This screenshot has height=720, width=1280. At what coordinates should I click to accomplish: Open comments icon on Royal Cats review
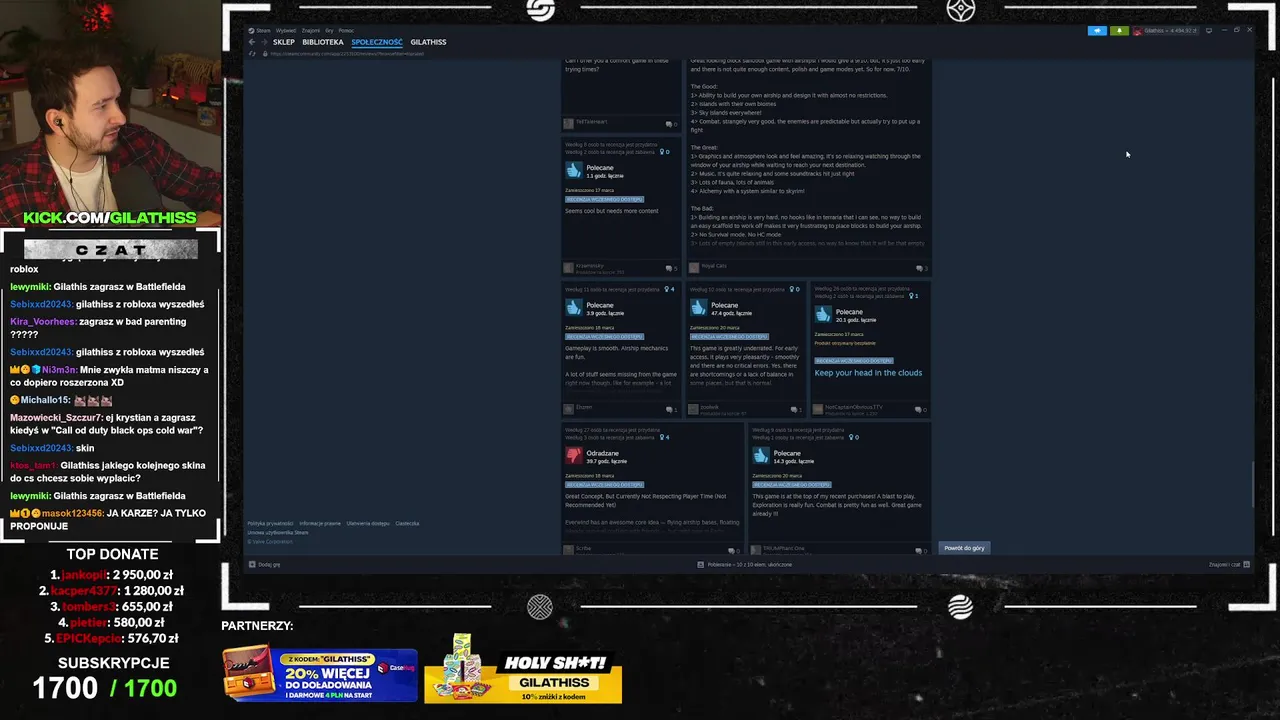pos(921,268)
